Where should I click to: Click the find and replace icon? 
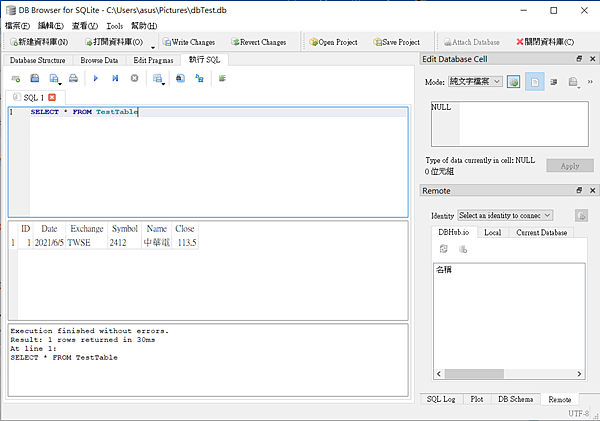(199, 78)
